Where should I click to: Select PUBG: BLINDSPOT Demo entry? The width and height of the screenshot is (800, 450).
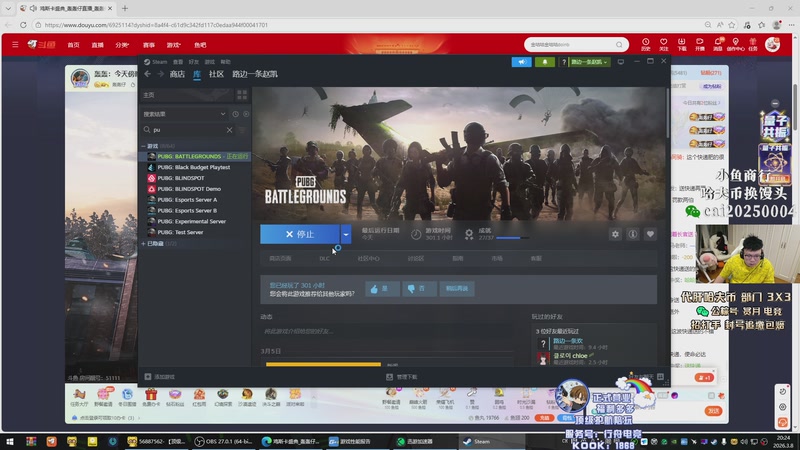[189, 189]
